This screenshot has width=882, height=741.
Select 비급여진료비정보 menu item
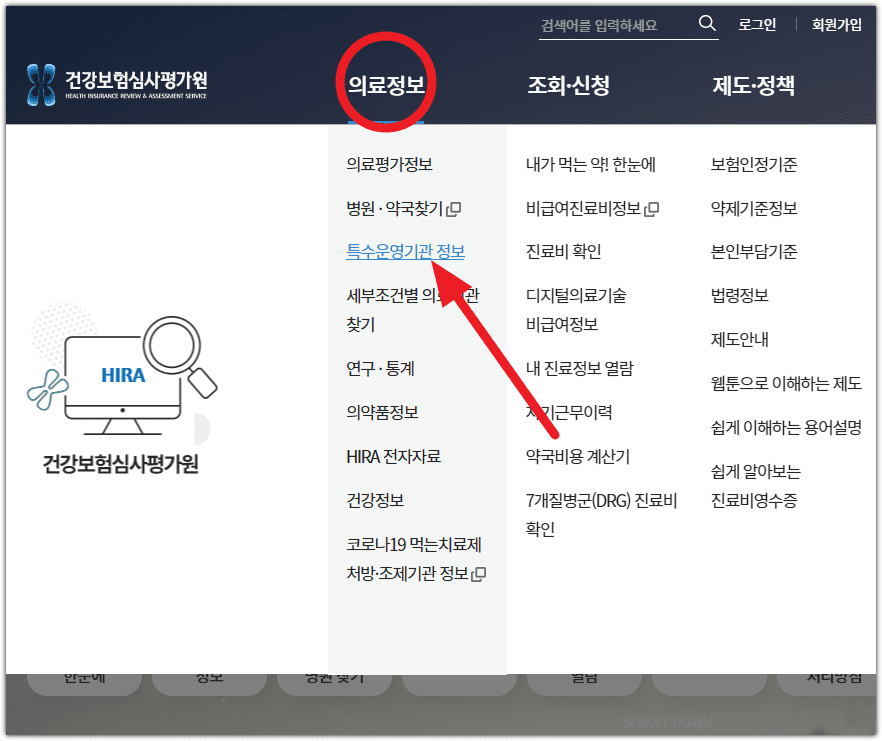point(583,209)
